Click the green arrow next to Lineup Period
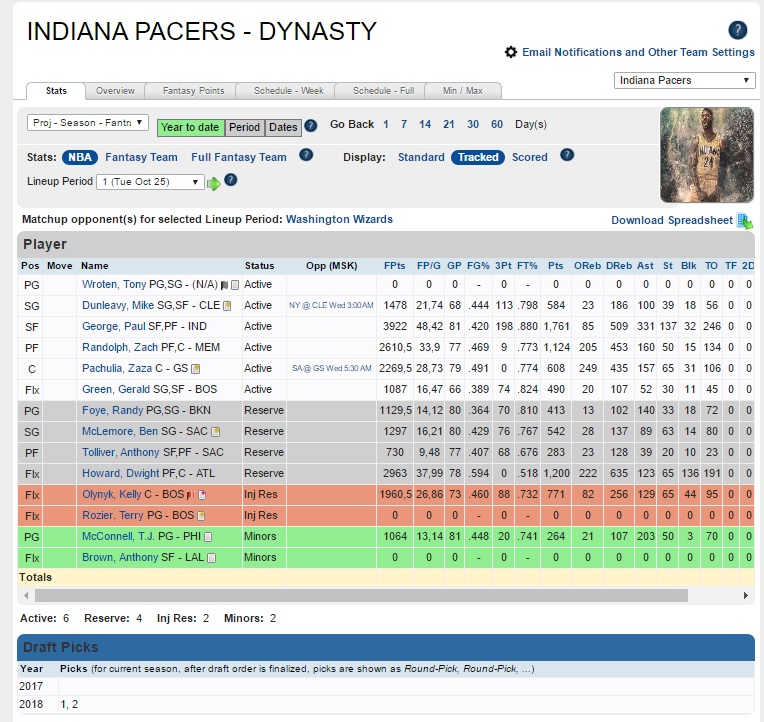The width and height of the screenshot is (764, 722). tap(213, 184)
